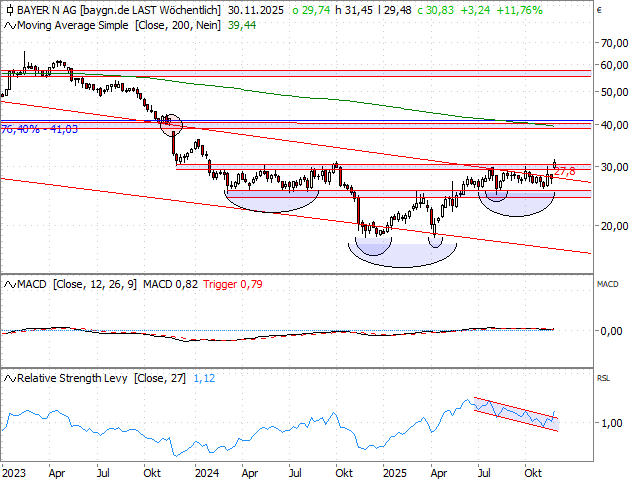Click the candlestick icon before BAYER N AG
640x480 pixels.
[x=10, y=10]
